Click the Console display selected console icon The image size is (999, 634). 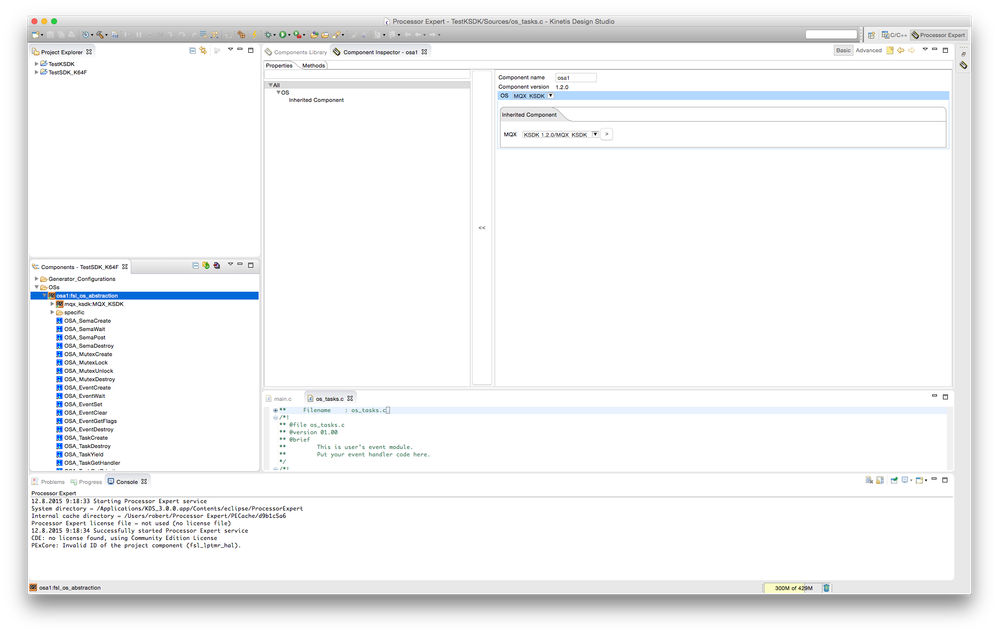(905, 480)
